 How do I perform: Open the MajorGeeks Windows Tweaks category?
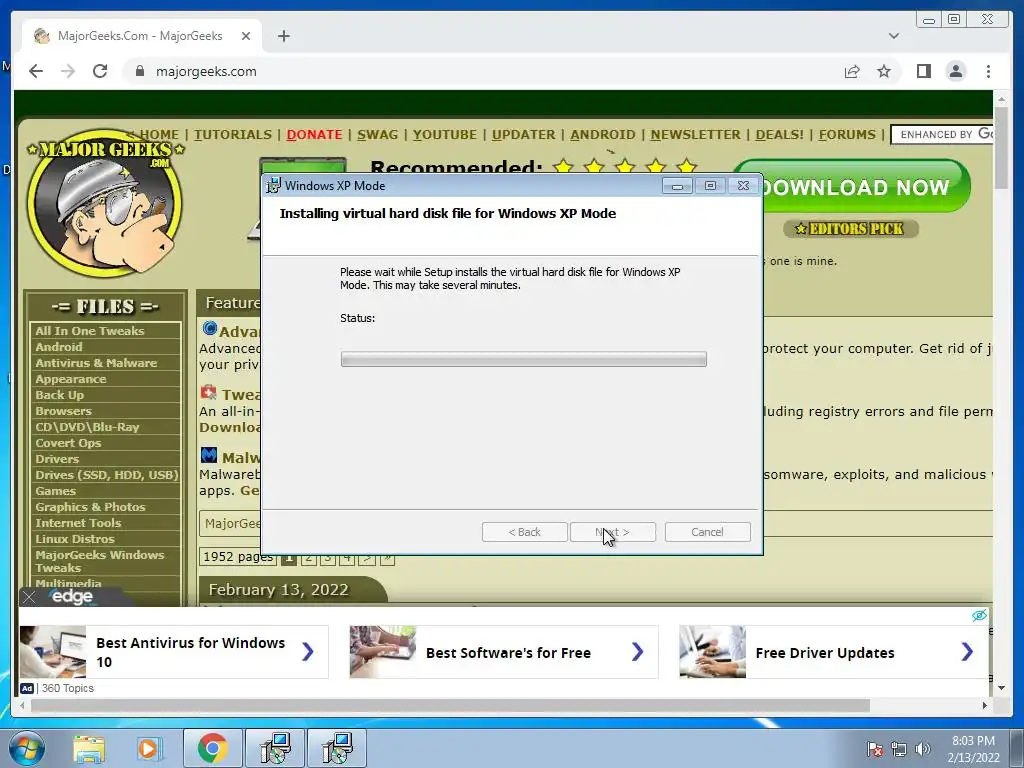coord(100,561)
